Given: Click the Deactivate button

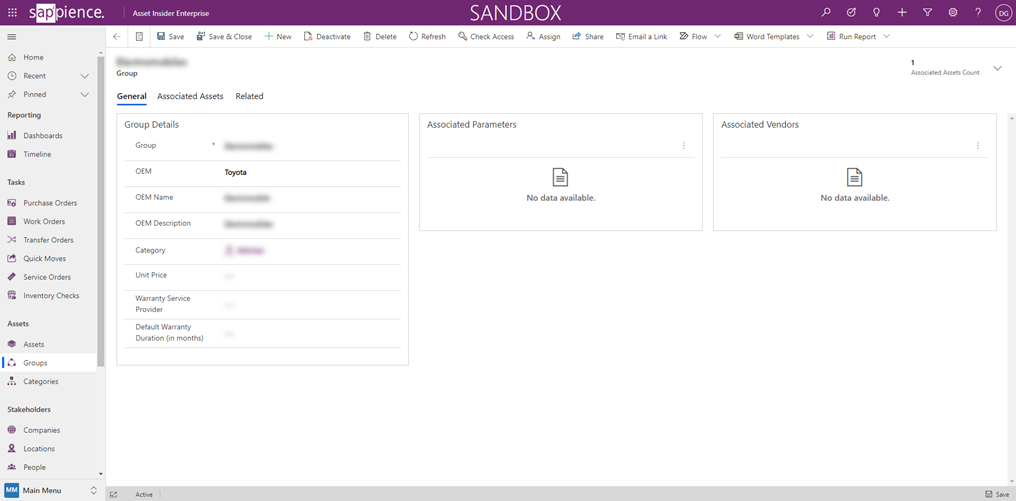Looking at the screenshot, I should (326, 37).
